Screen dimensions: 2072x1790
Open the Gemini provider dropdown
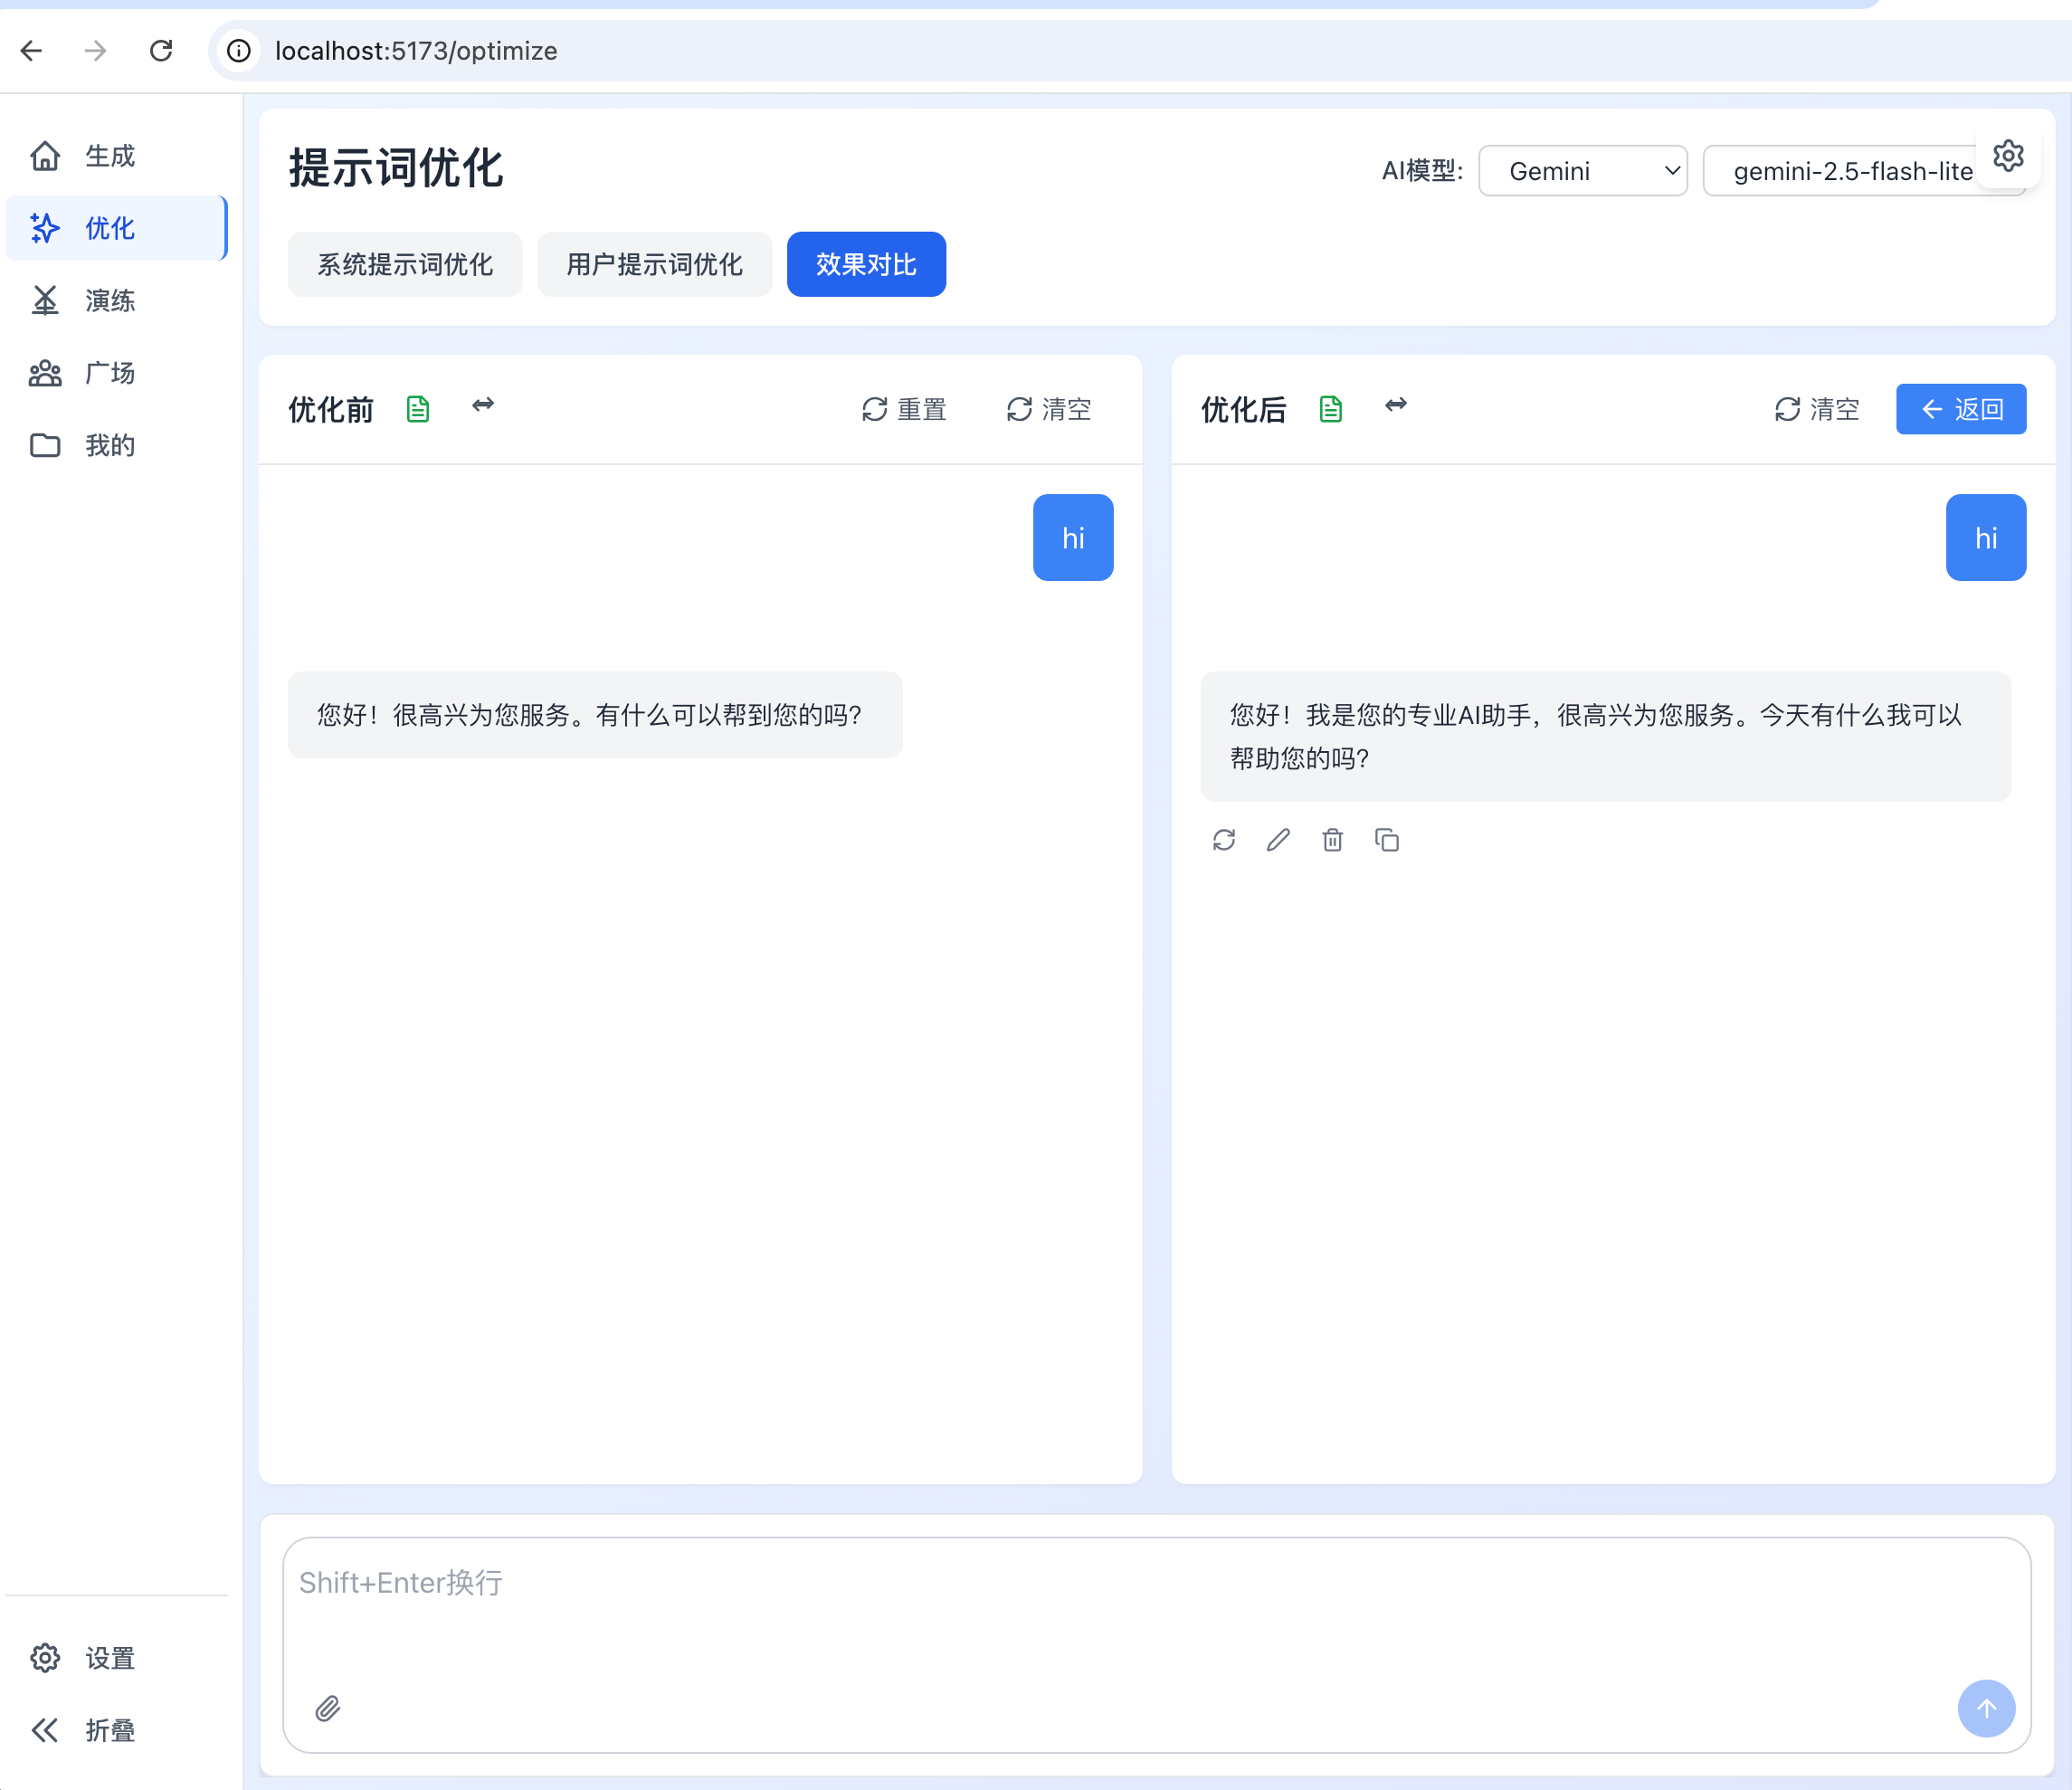point(1583,171)
